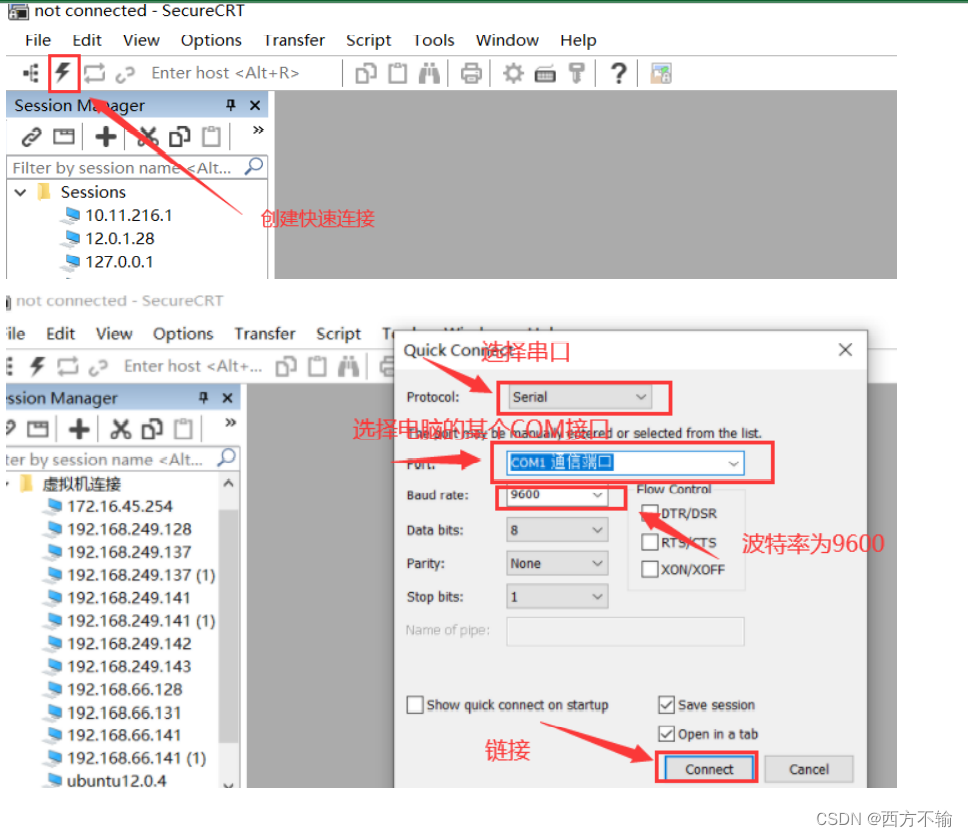Click the session manager toggle icon in top toolbar

tap(31, 73)
